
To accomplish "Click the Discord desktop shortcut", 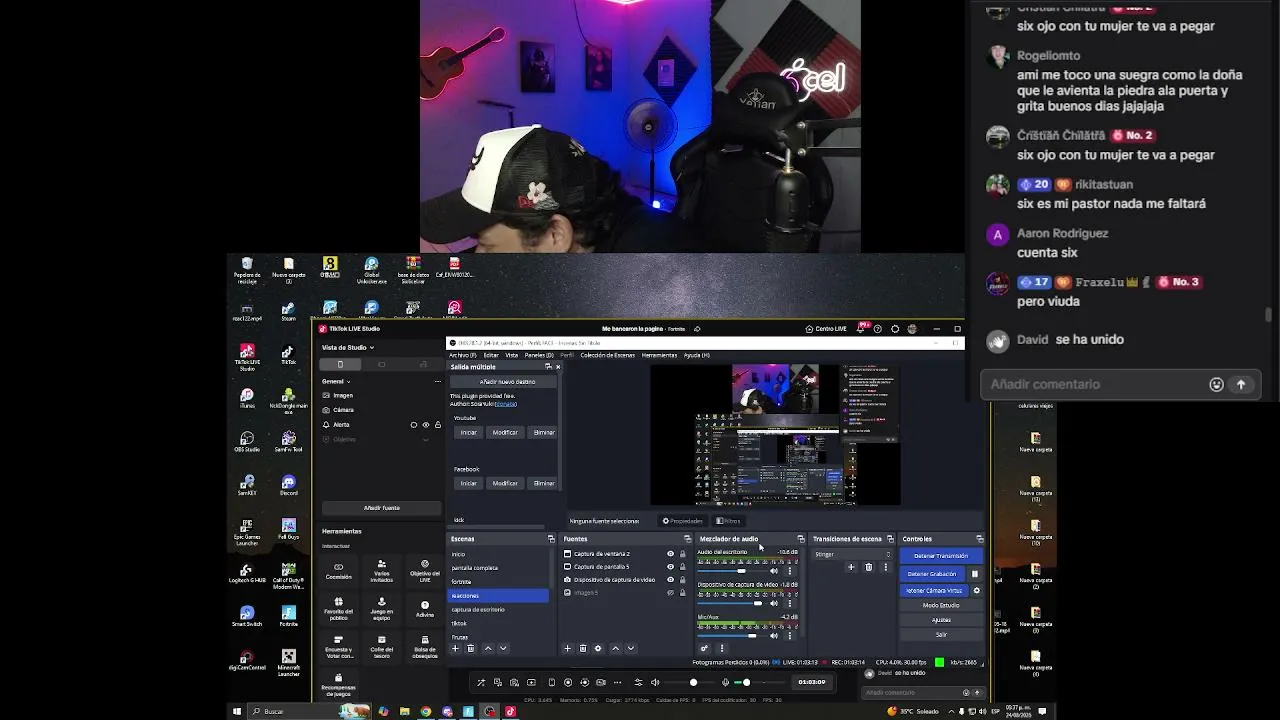I will pos(289,485).
